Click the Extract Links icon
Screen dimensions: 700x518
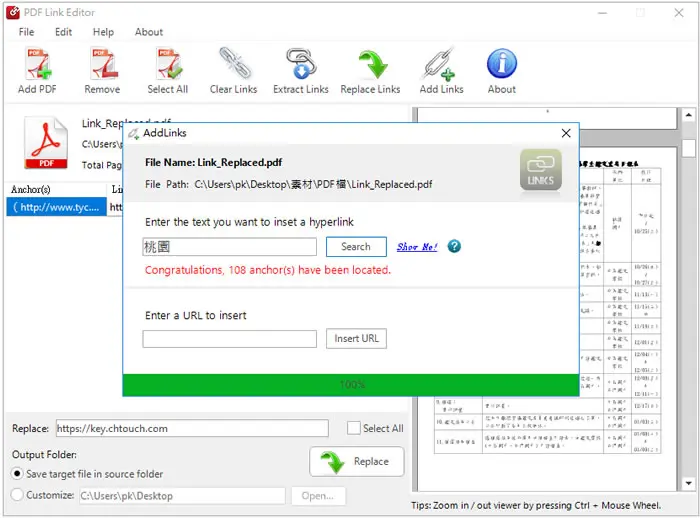pos(300,64)
